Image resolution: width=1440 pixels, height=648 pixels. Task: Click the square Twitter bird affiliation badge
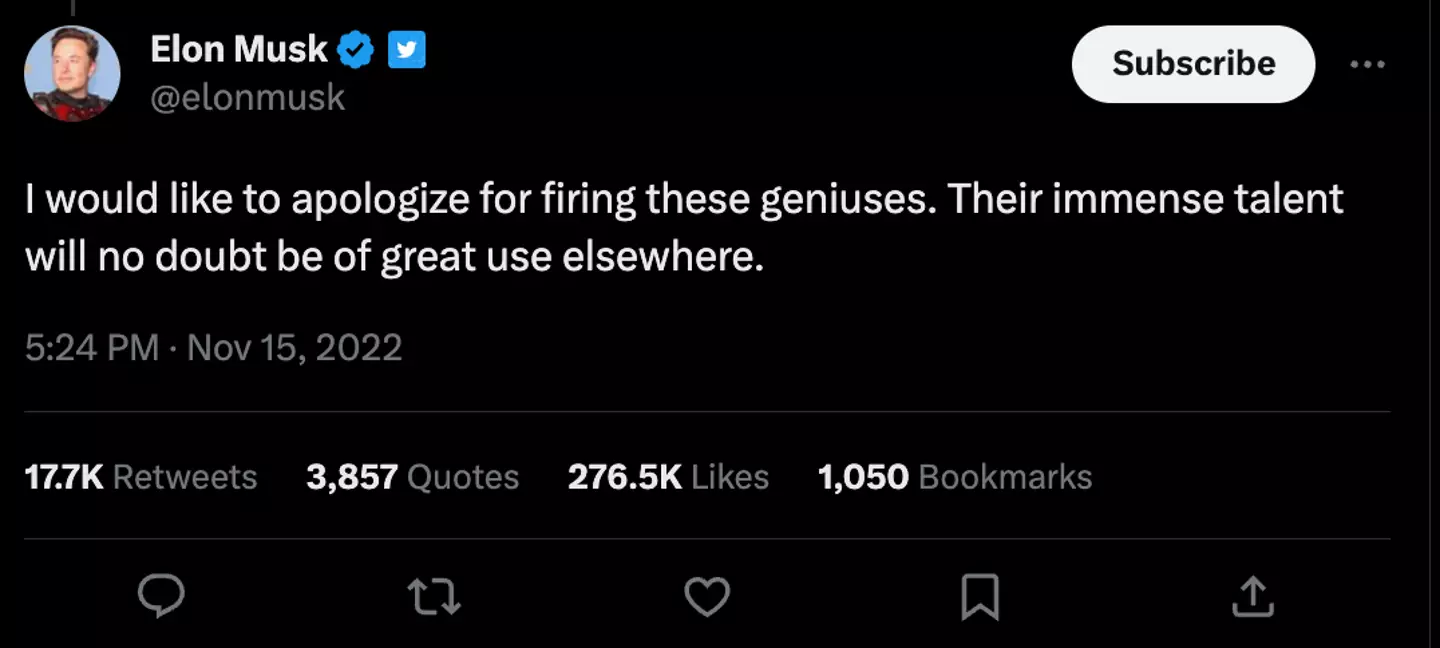(x=406, y=49)
